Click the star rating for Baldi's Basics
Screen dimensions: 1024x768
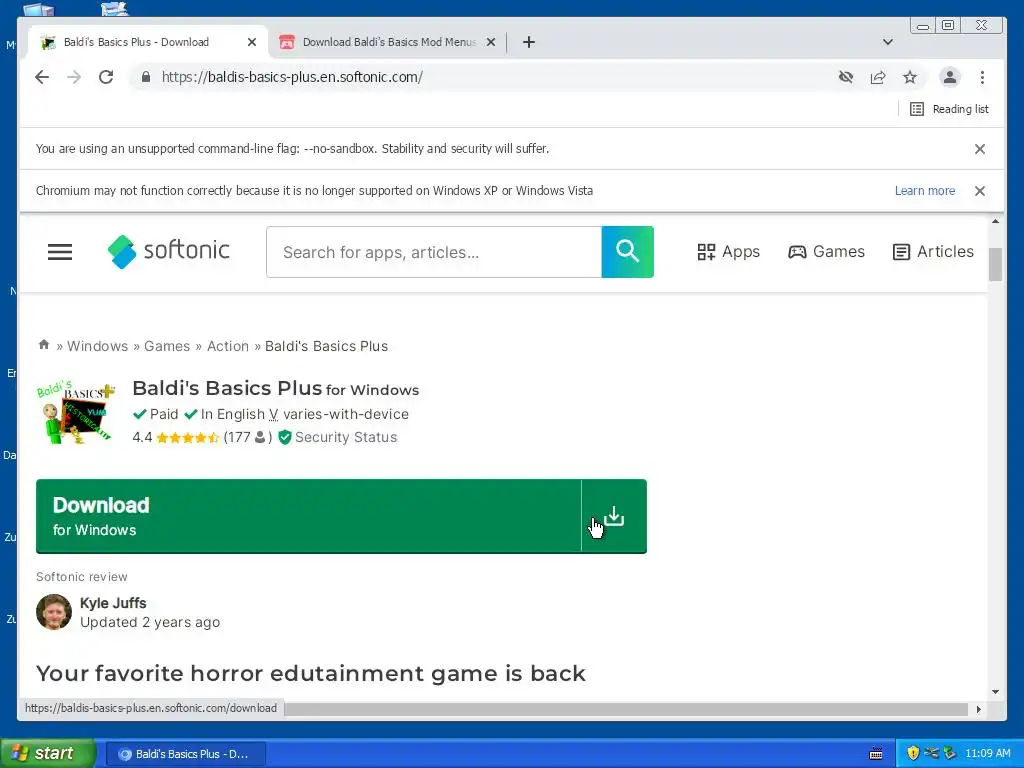point(187,438)
